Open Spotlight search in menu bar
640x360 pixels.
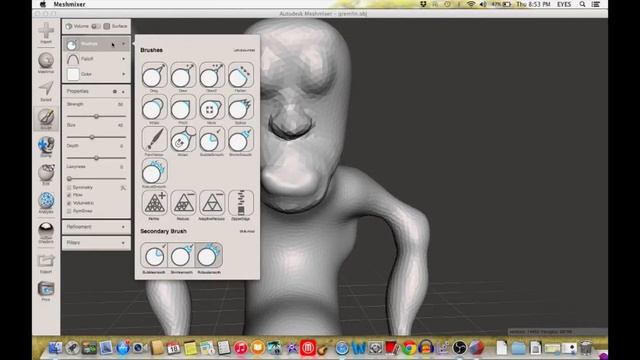pos(582,4)
